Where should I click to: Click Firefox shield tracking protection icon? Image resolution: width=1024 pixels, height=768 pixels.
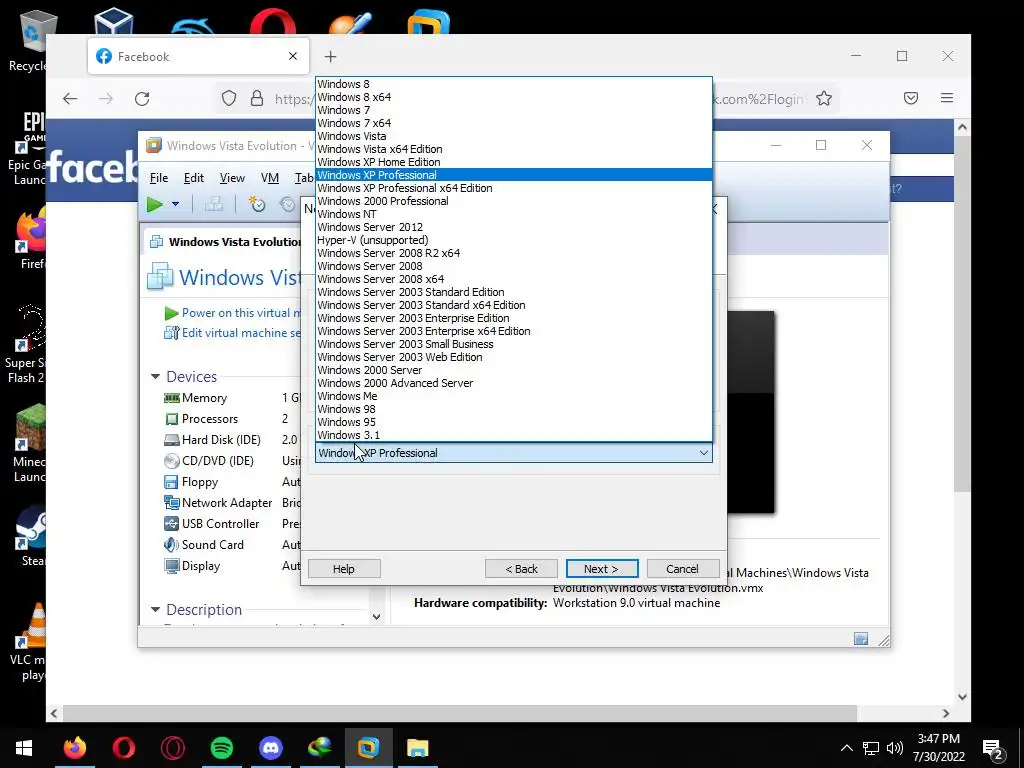[x=229, y=99]
